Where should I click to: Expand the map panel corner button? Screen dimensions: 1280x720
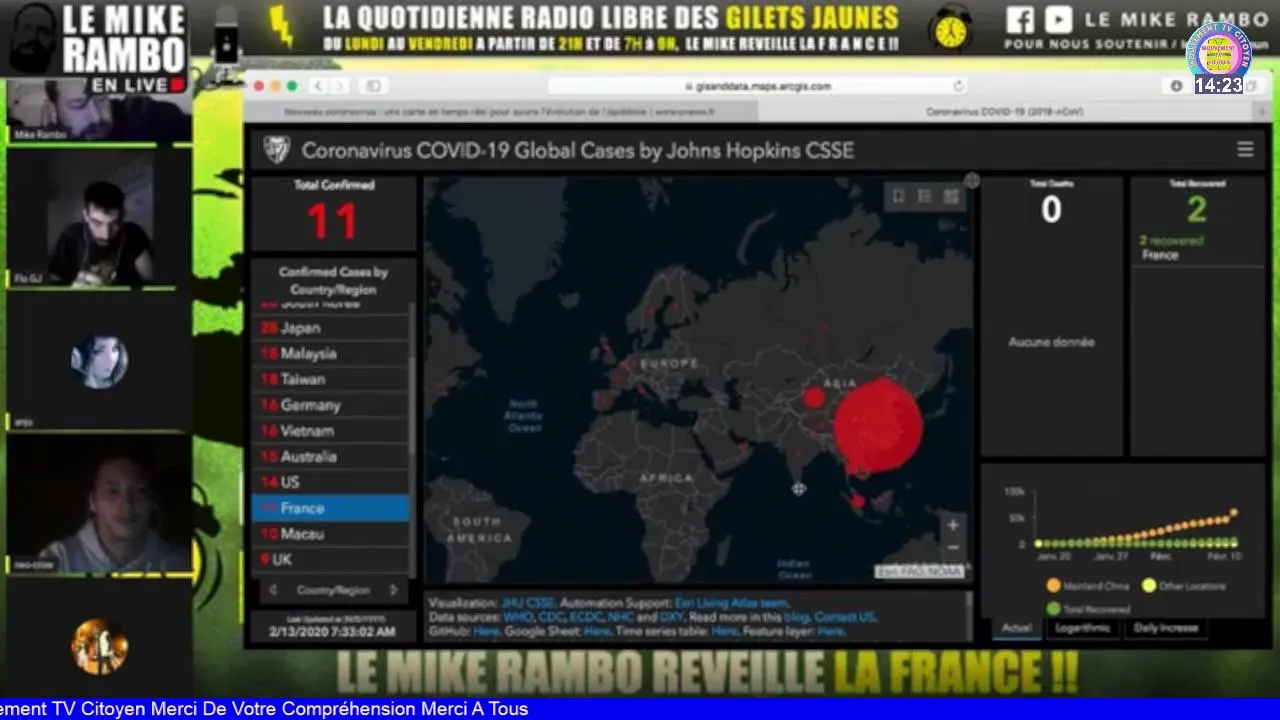point(971,181)
